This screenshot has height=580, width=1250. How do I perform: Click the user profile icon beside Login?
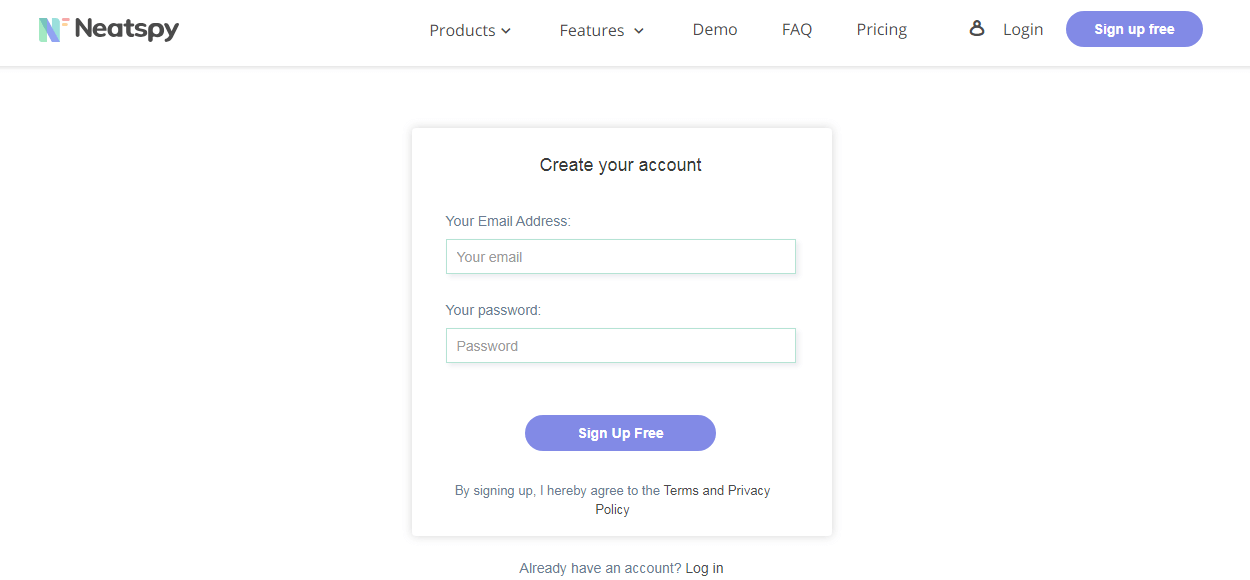pyautogui.click(x=977, y=29)
